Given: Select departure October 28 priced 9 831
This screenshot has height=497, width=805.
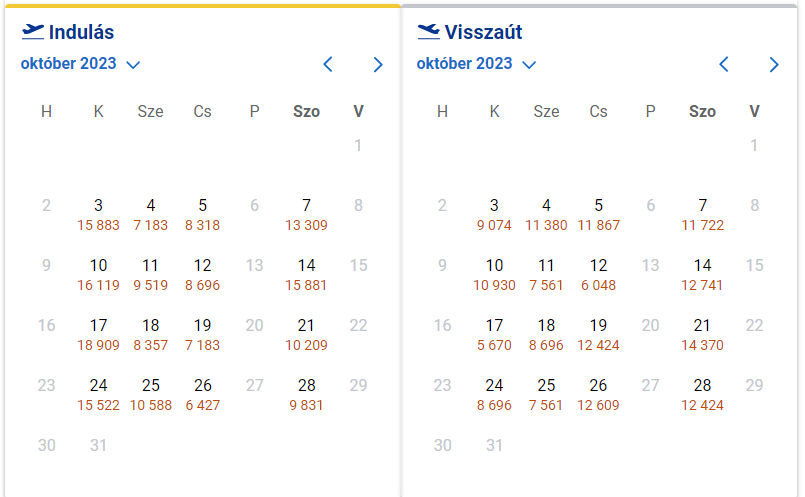Looking at the screenshot, I should point(306,394).
